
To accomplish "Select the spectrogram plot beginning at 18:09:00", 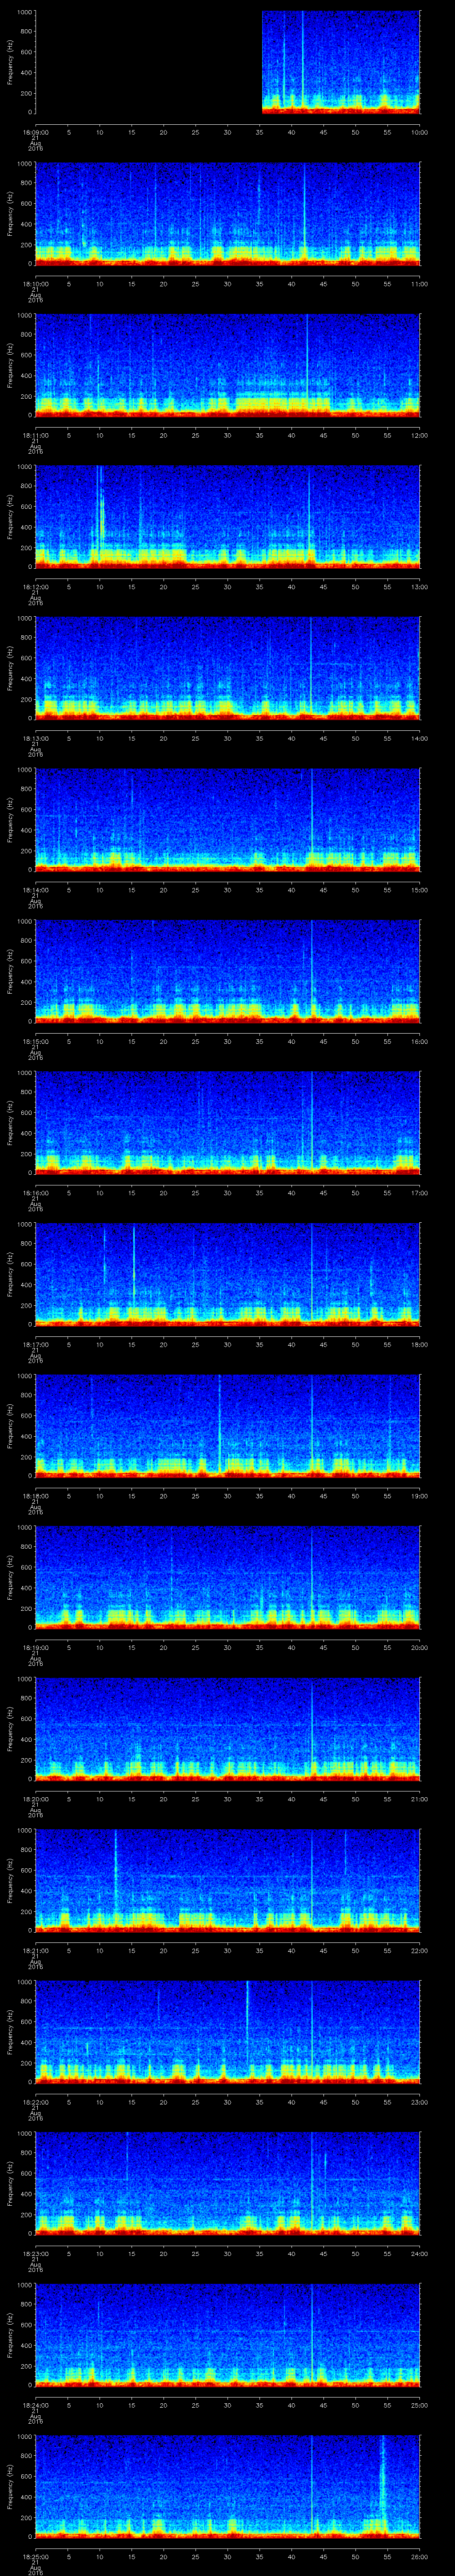I will click(x=227, y=62).
